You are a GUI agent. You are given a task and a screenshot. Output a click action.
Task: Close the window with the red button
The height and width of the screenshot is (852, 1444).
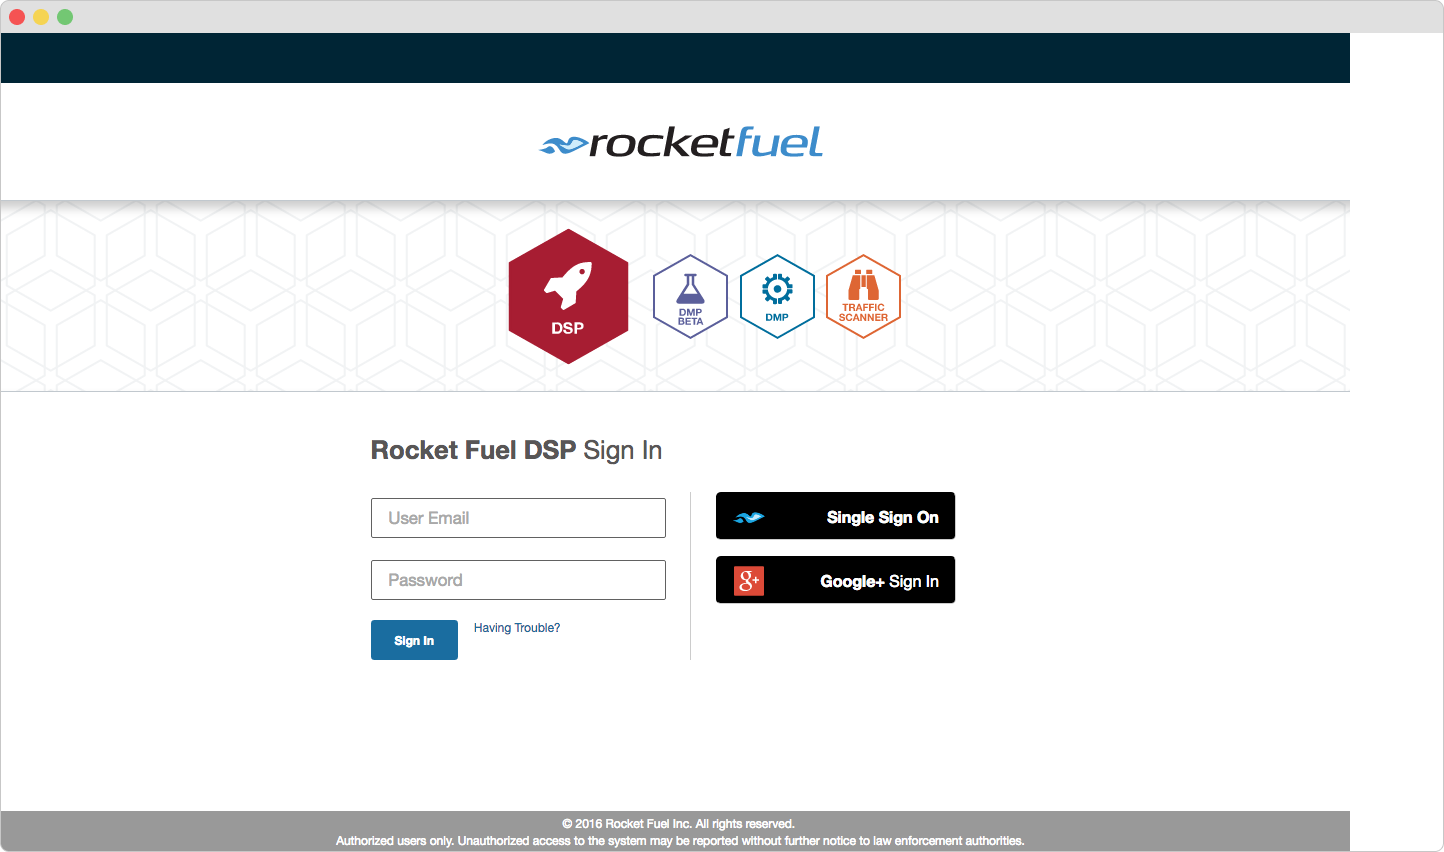point(17,17)
